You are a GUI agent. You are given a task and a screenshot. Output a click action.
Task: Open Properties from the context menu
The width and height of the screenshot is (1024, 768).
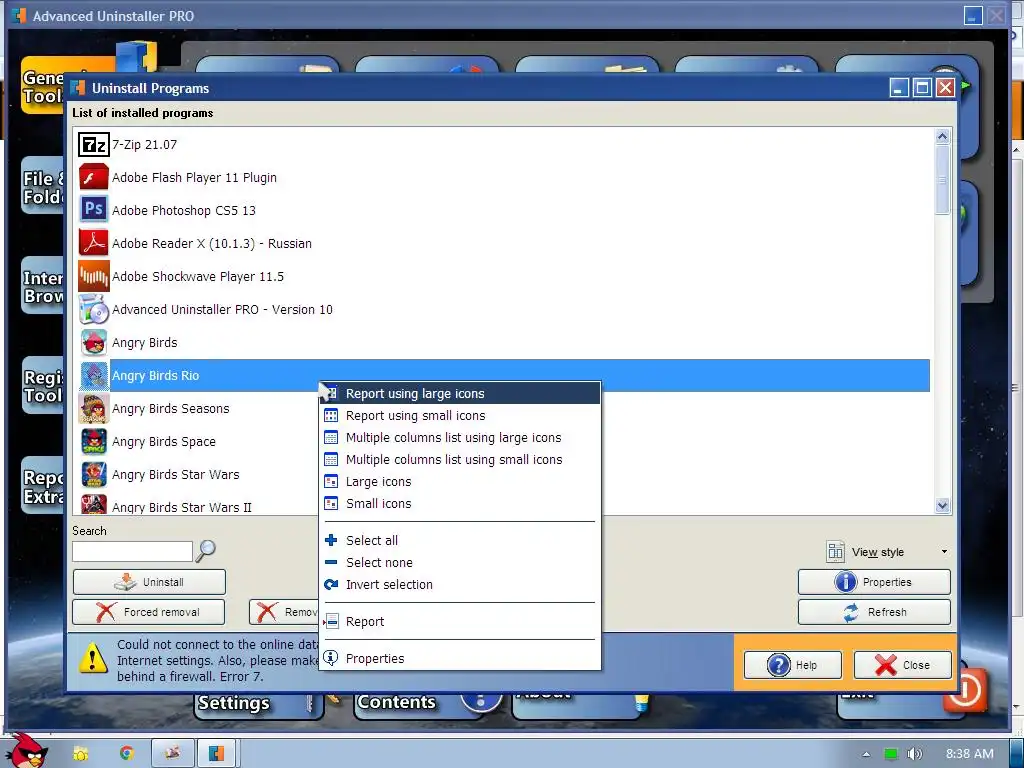(x=460, y=658)
